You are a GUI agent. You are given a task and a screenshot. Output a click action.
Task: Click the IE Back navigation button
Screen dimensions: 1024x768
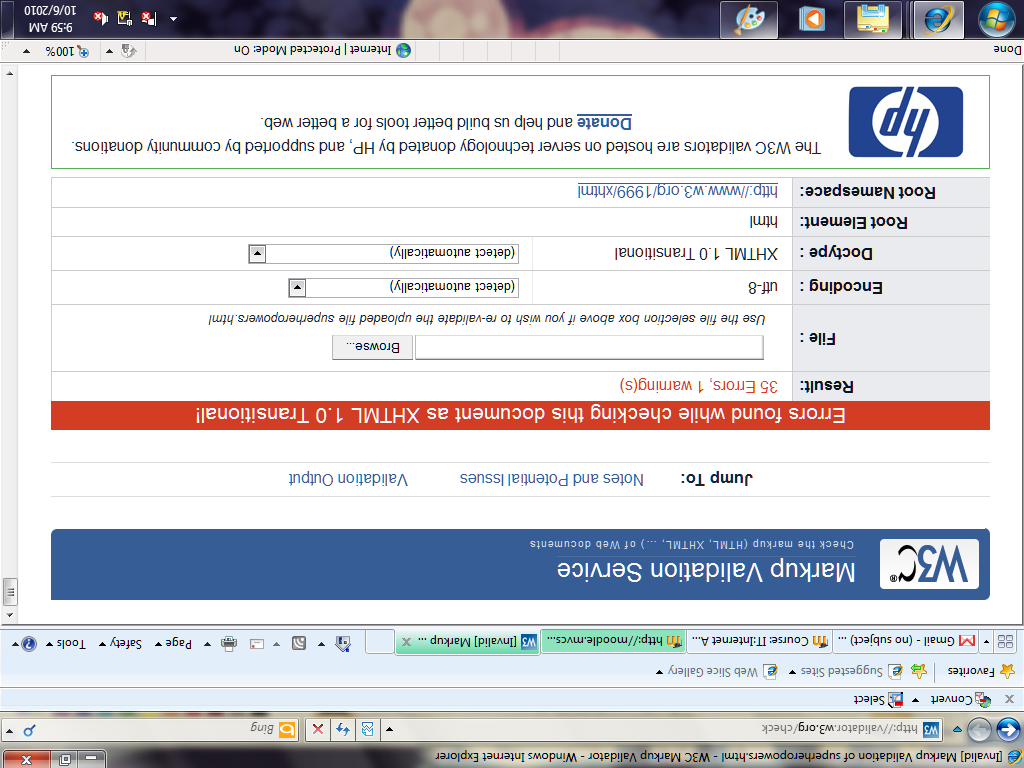tap(1008, 729)
